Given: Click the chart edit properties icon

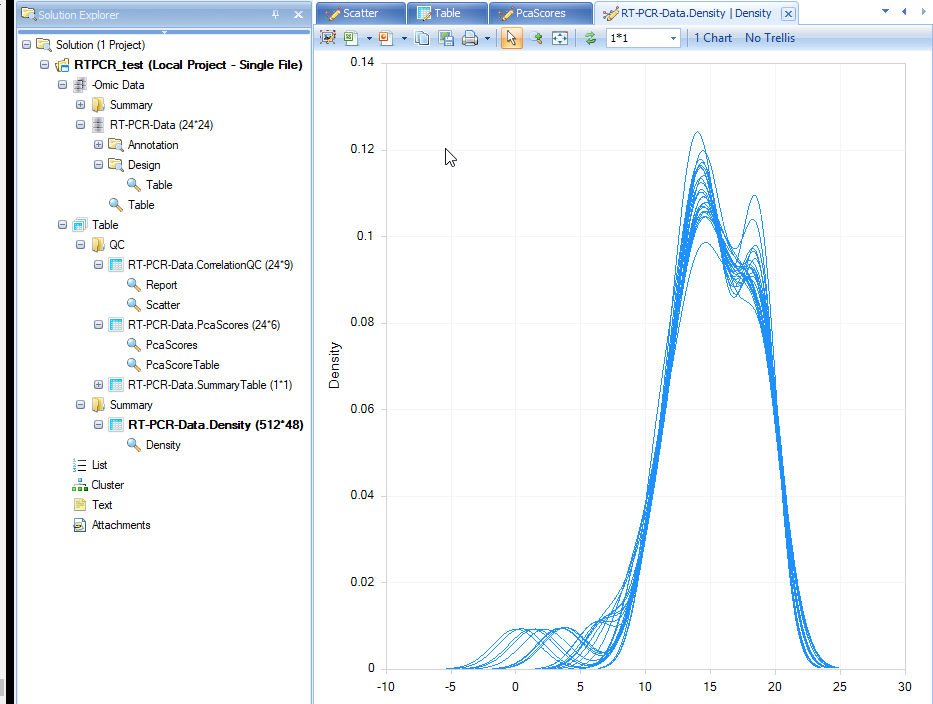Looking at the screenshot, I should (328, 38).
